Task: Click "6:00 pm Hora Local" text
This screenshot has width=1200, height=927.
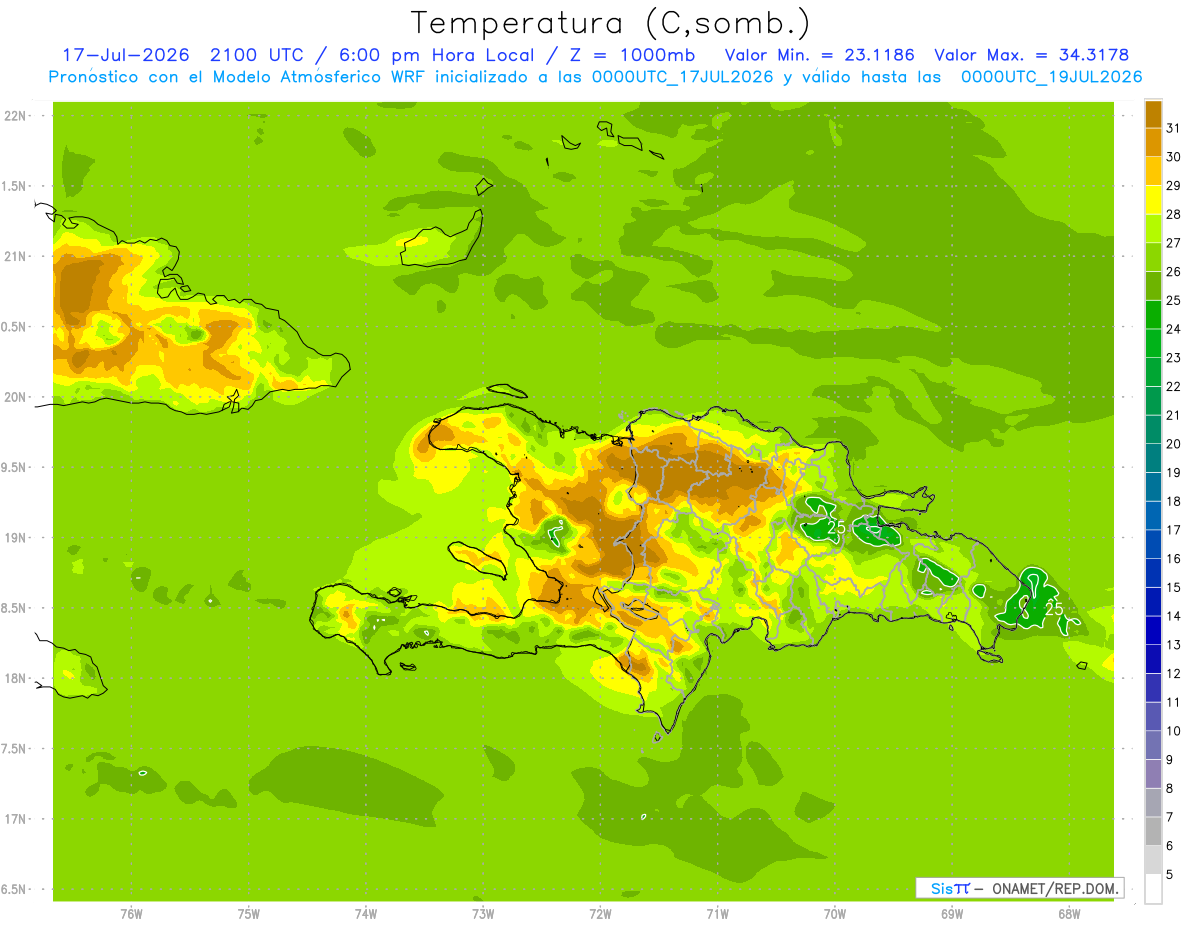Action: (438, 55)
